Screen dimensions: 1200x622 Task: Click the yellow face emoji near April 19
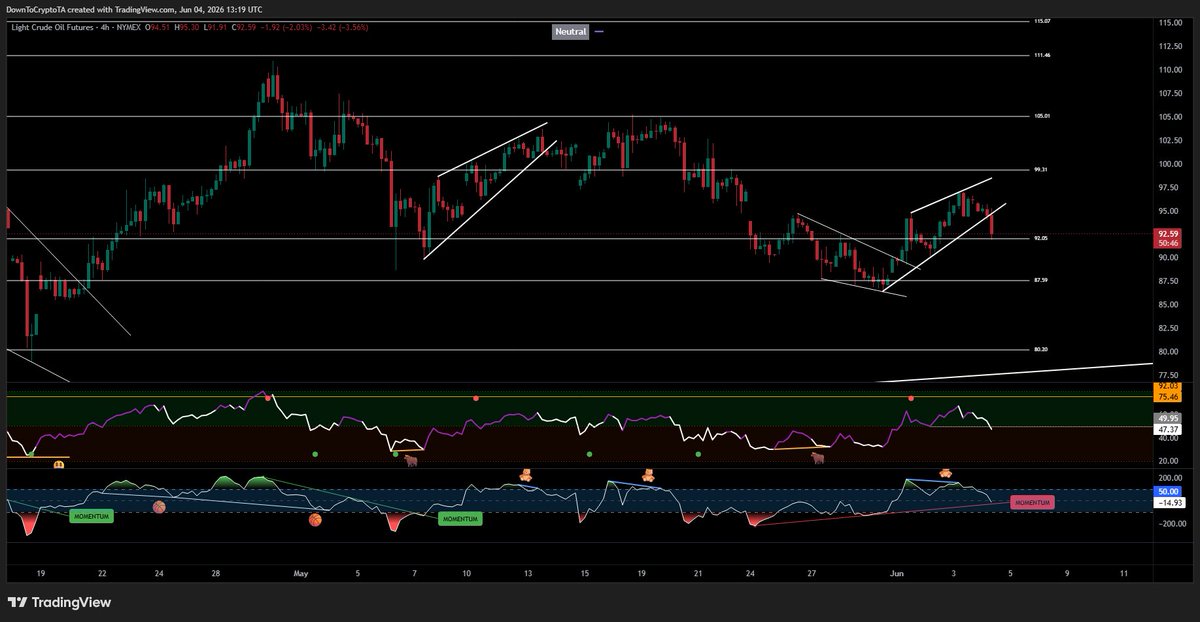pyautogui.click(x=59, y=465)
